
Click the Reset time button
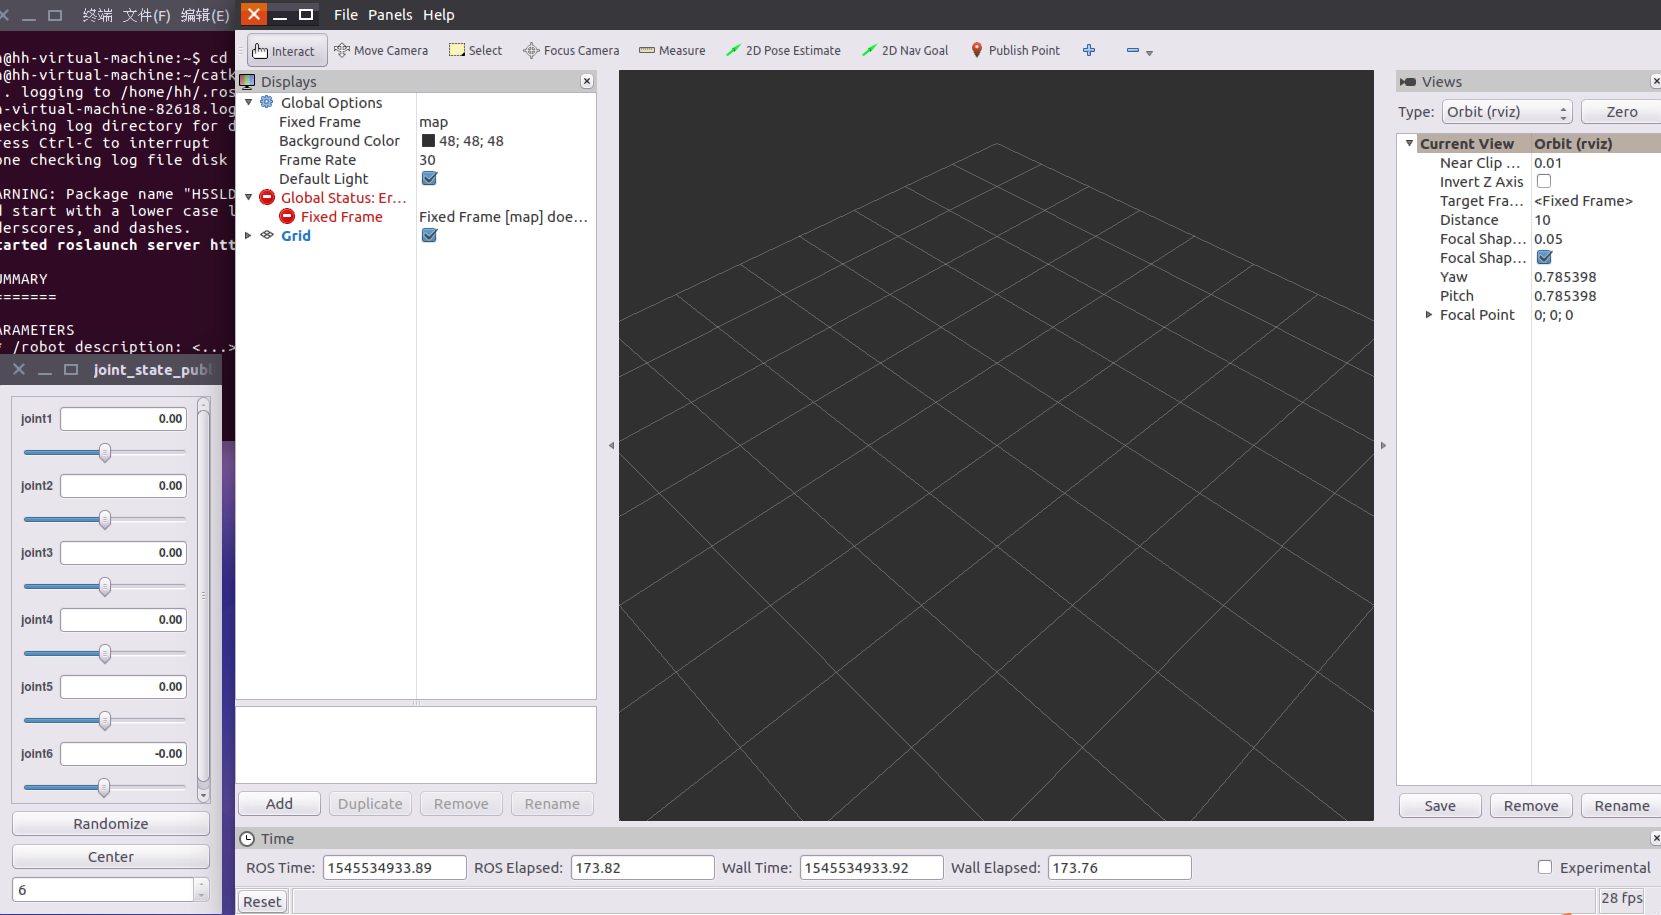(262, 902)
